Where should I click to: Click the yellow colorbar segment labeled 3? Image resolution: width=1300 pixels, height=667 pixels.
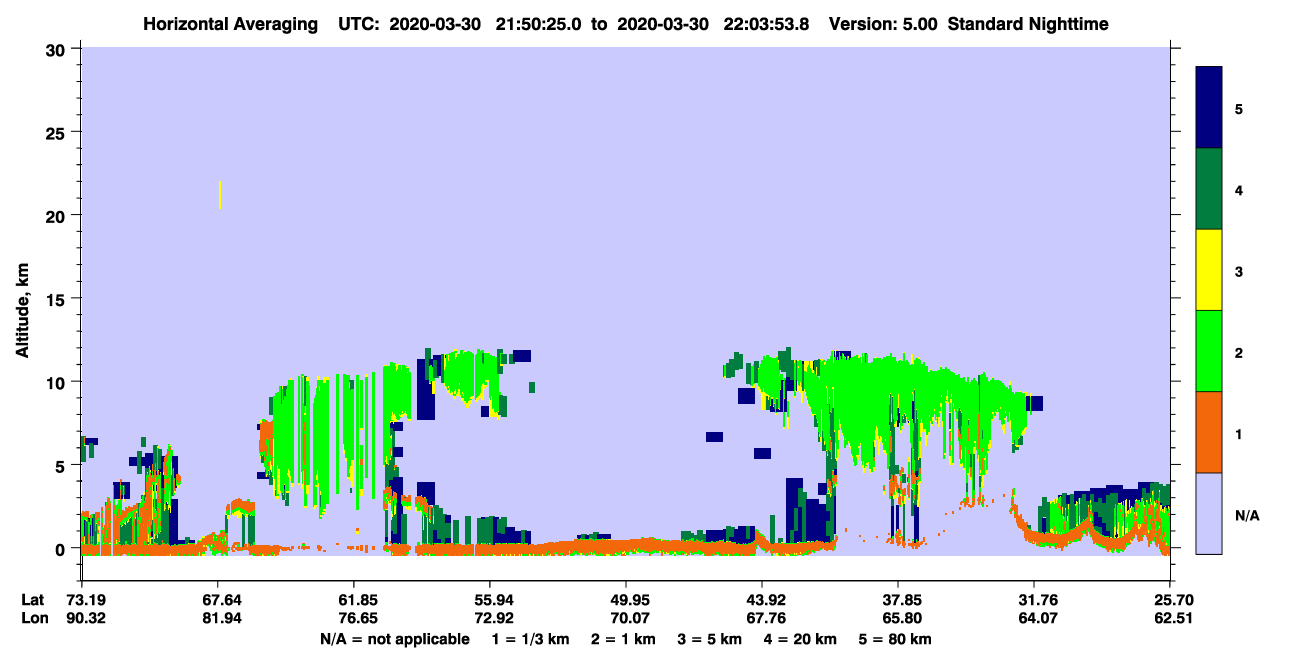tap(1209, 270)
